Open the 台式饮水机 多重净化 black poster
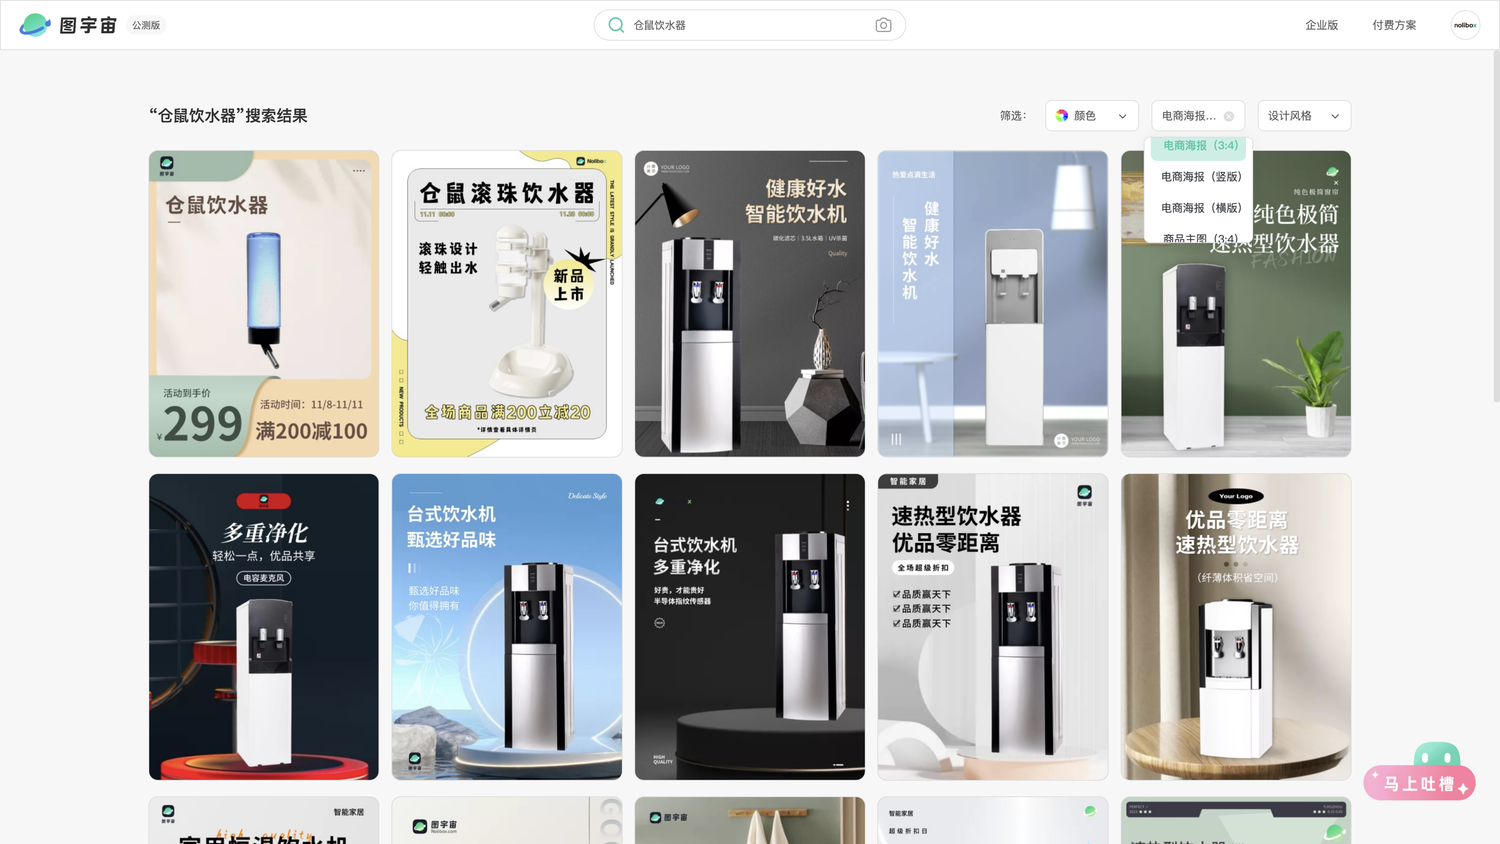1500x844 pixels. coord(750,627)
